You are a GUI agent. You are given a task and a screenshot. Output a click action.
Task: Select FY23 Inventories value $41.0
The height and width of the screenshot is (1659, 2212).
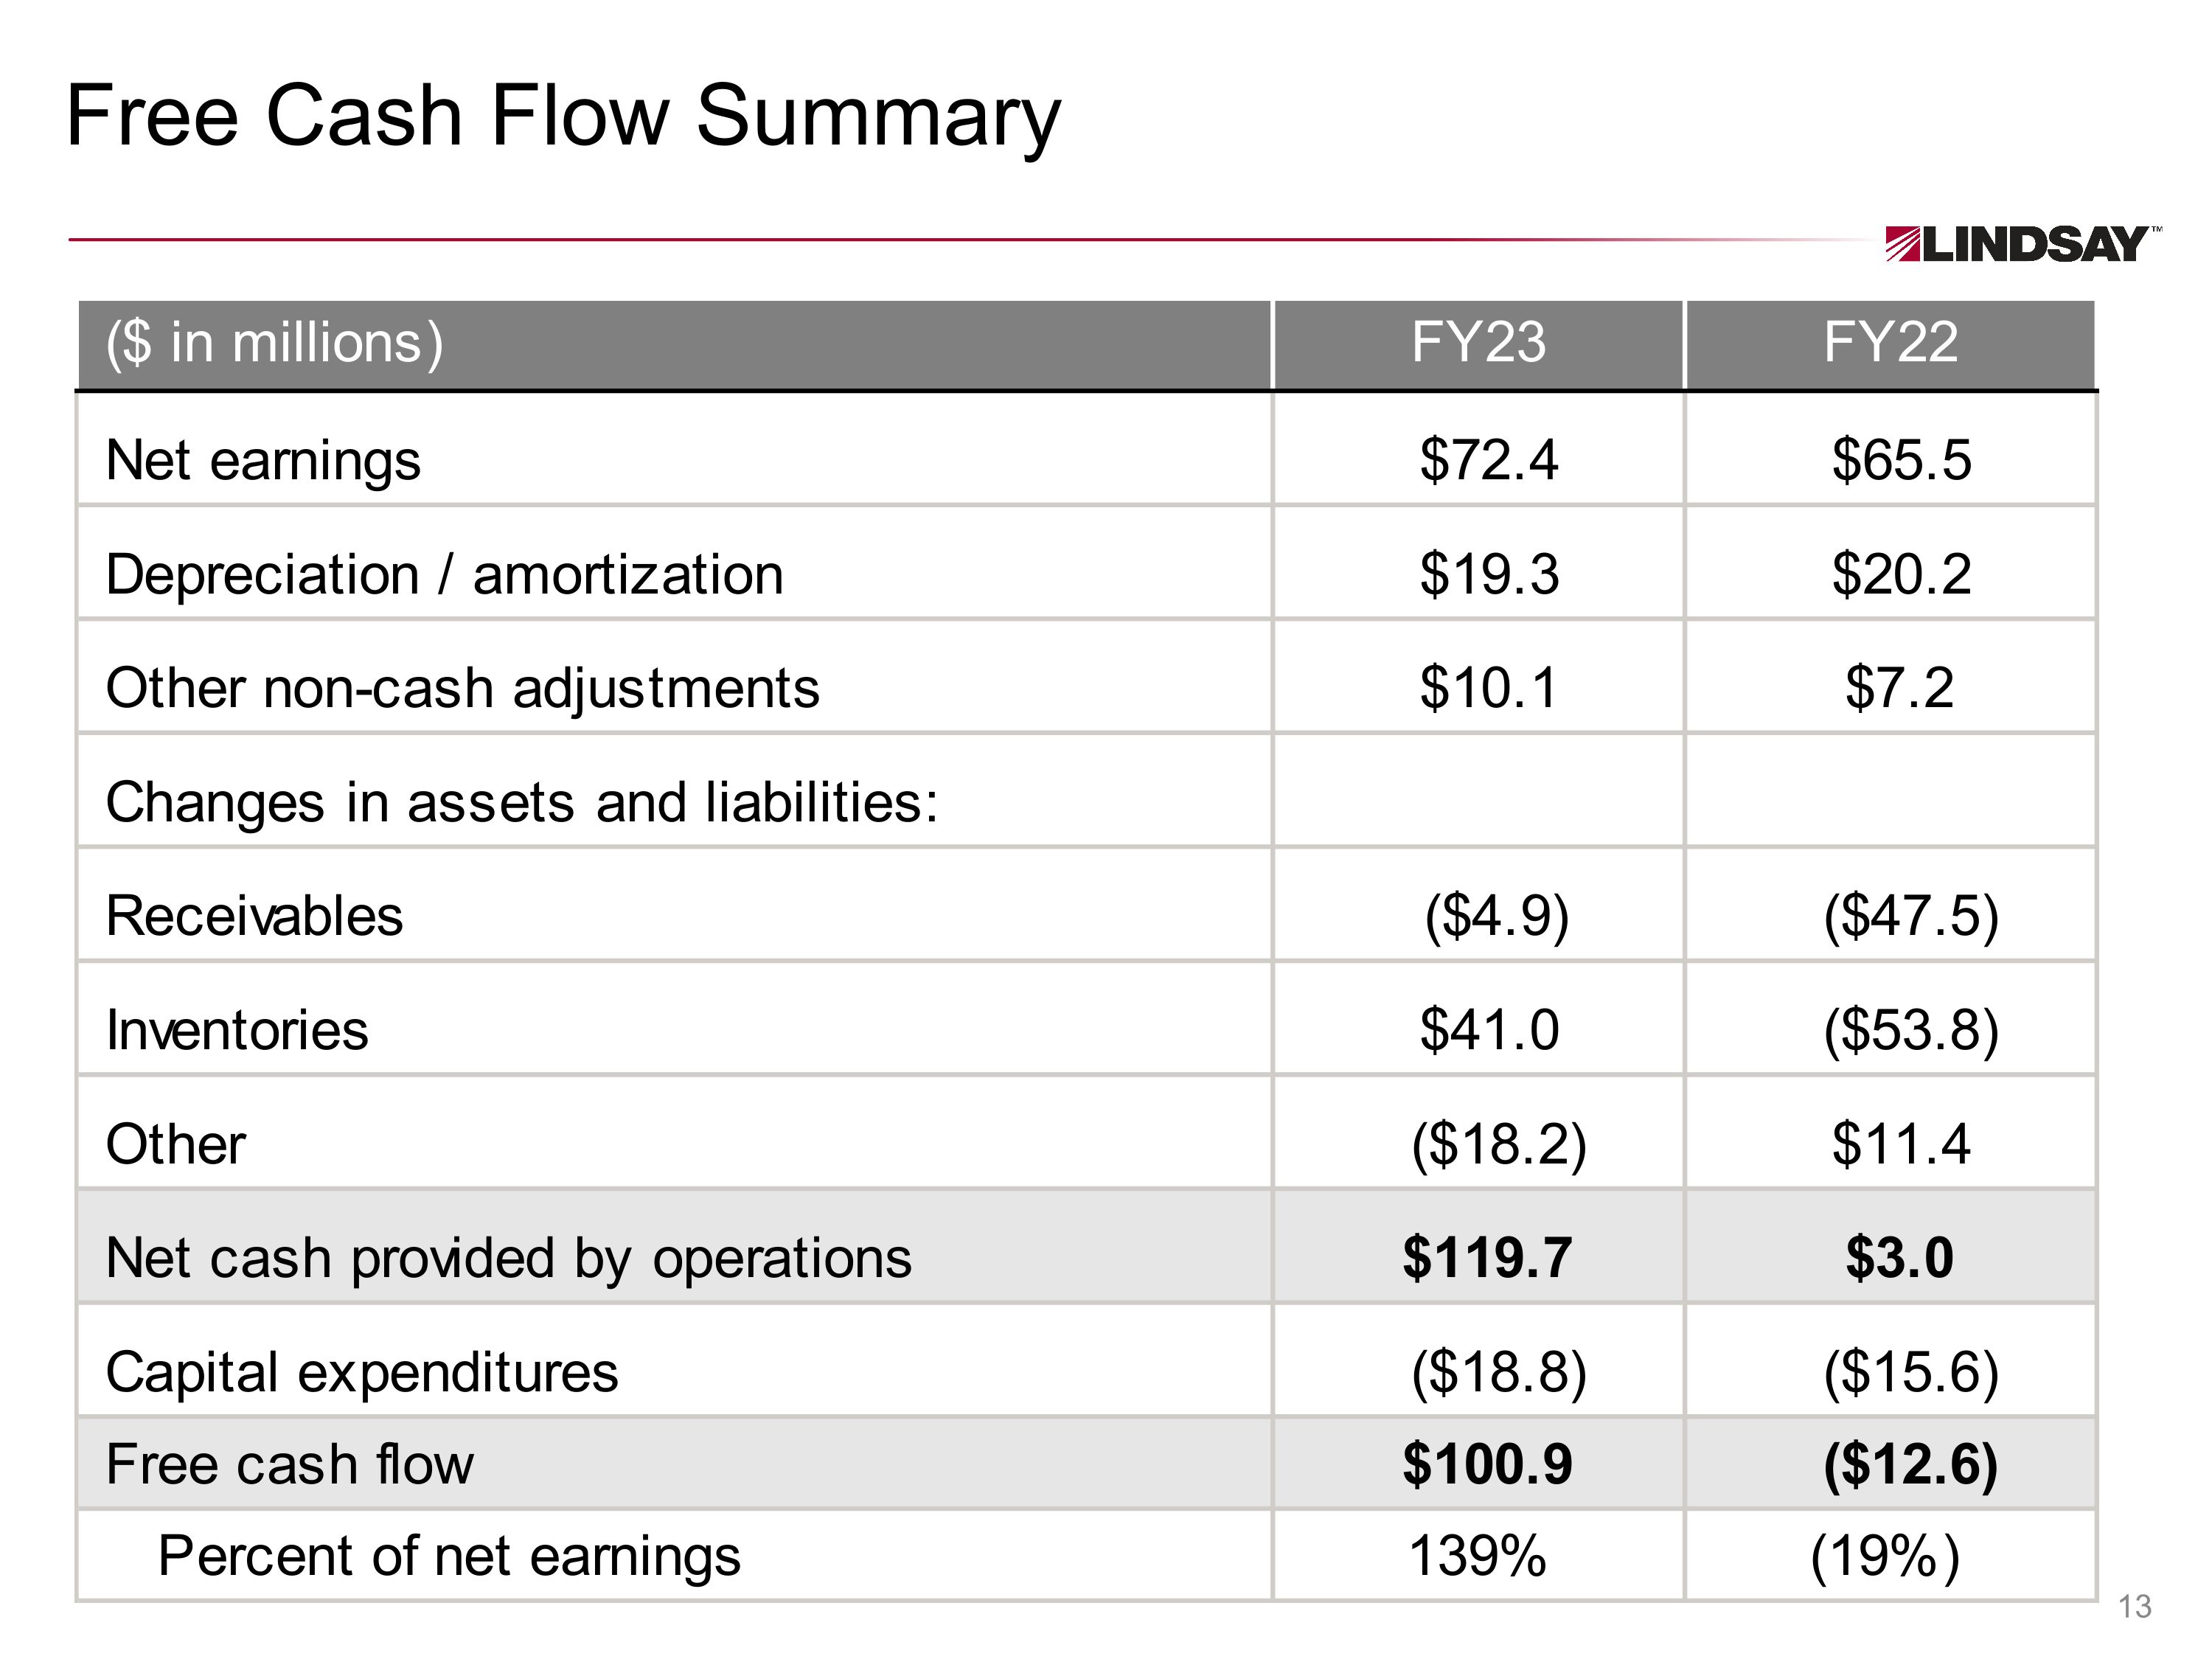coord(1488,1030)
